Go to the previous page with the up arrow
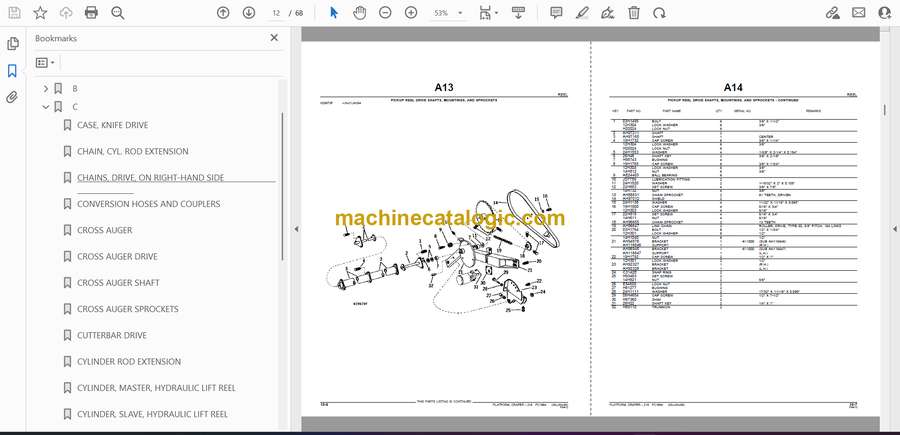 pos(223,13)
